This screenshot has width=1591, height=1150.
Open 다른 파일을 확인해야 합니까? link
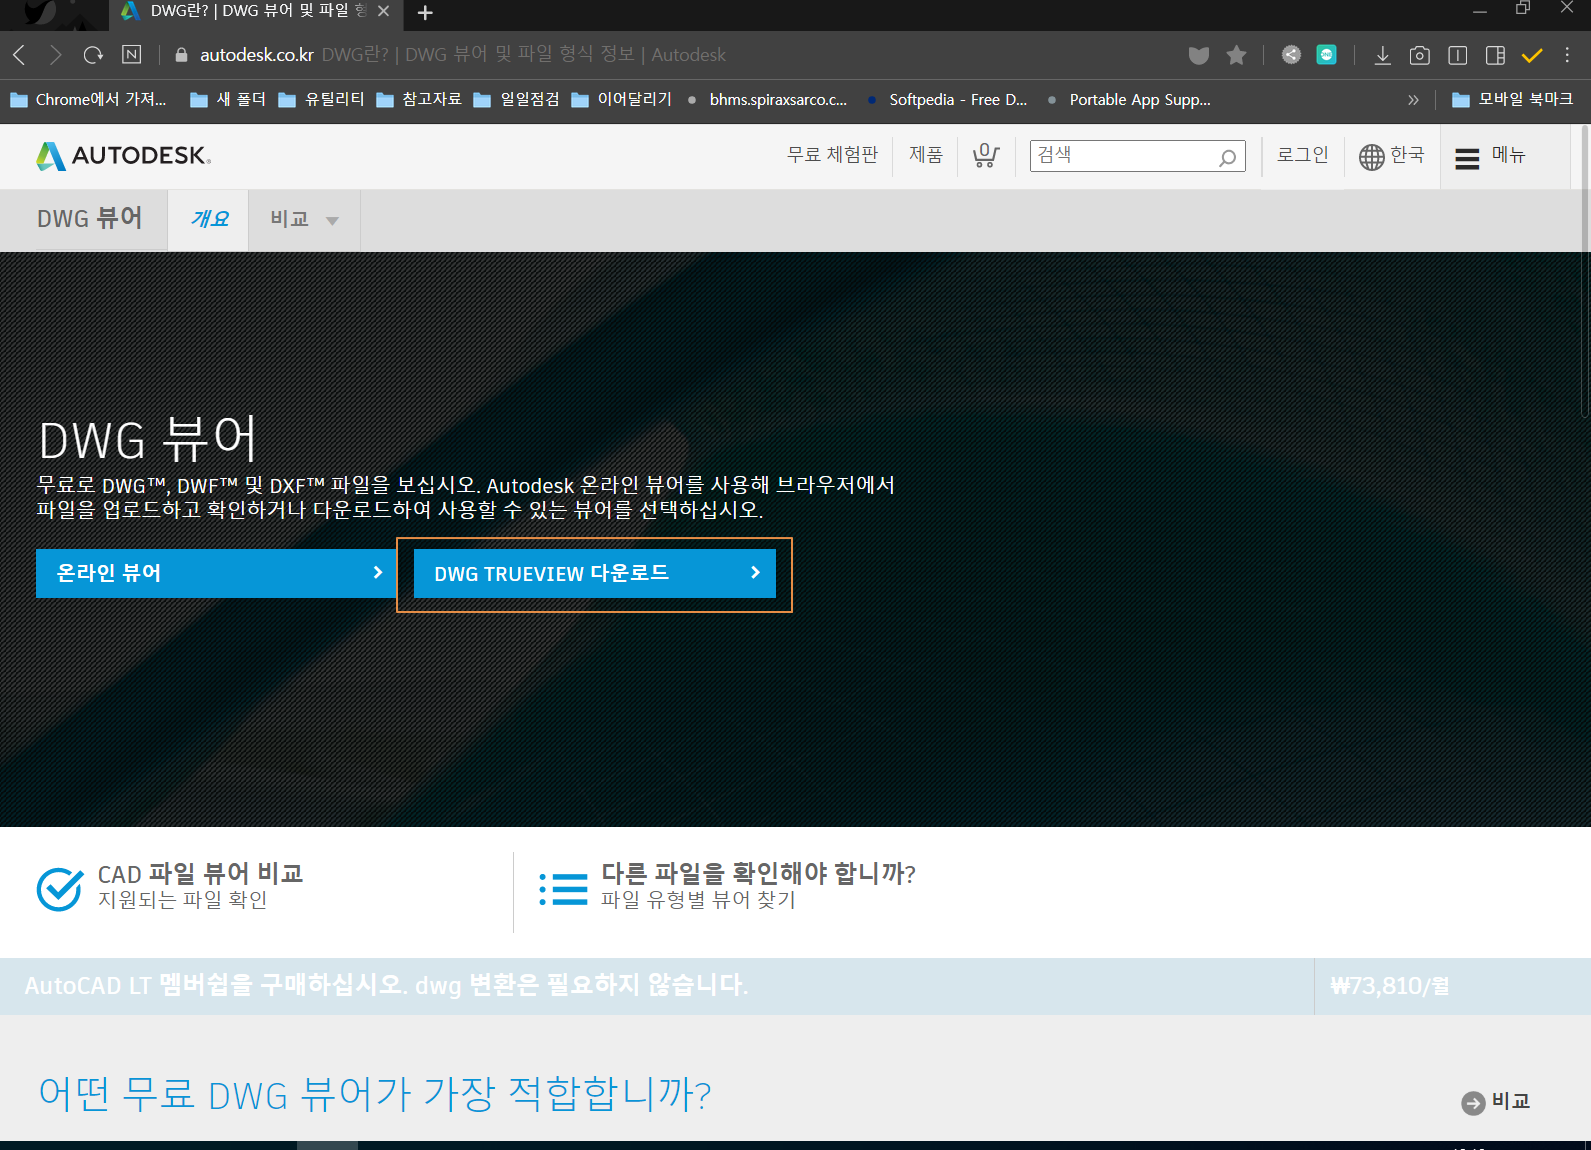tap(758, 874)
